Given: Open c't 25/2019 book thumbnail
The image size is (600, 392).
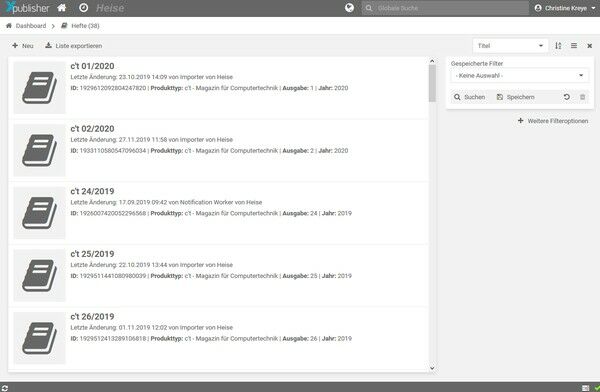Looking at the screenshot, I should (x=39, y=276).
